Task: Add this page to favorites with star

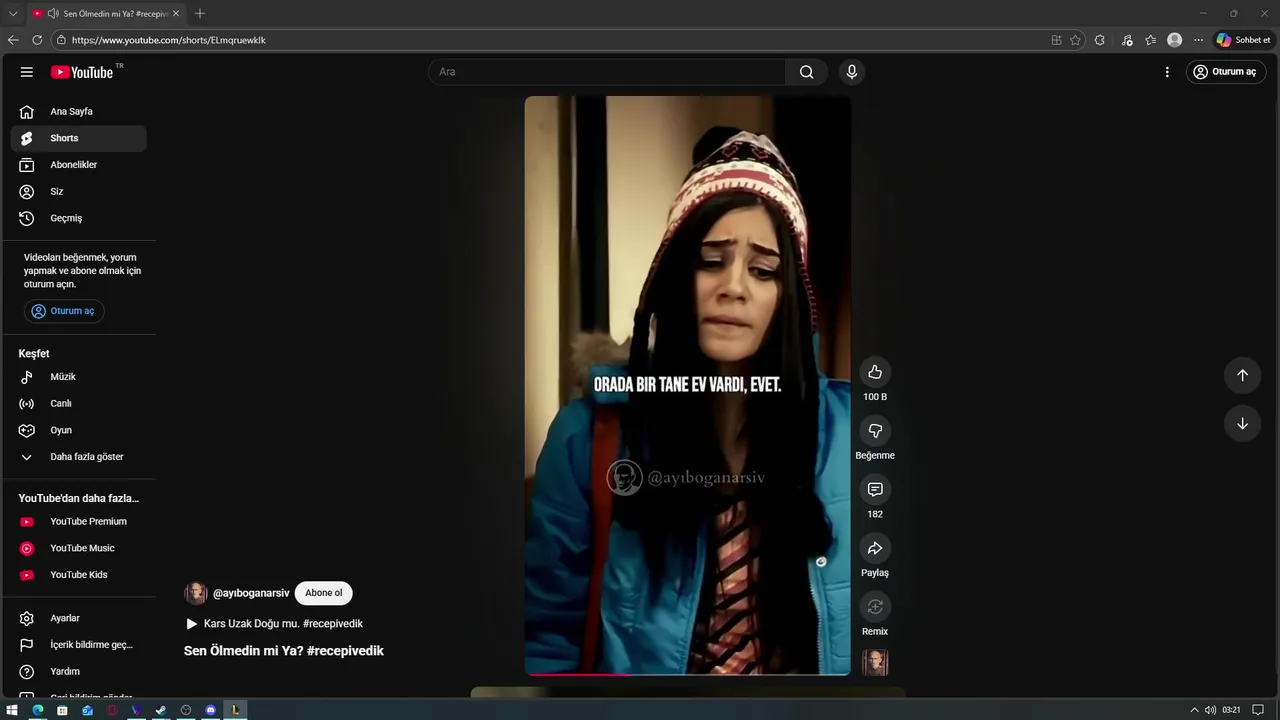Action: click(1075, 40)
